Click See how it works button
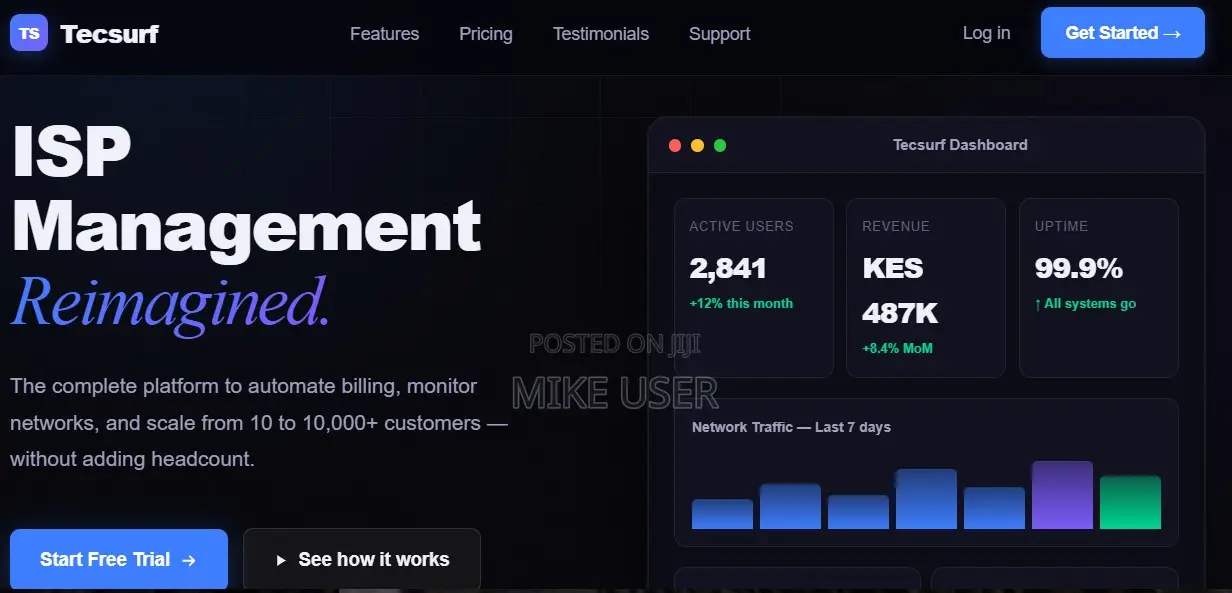The width and height of the screenshot is (1232, 593). (362, 560)
